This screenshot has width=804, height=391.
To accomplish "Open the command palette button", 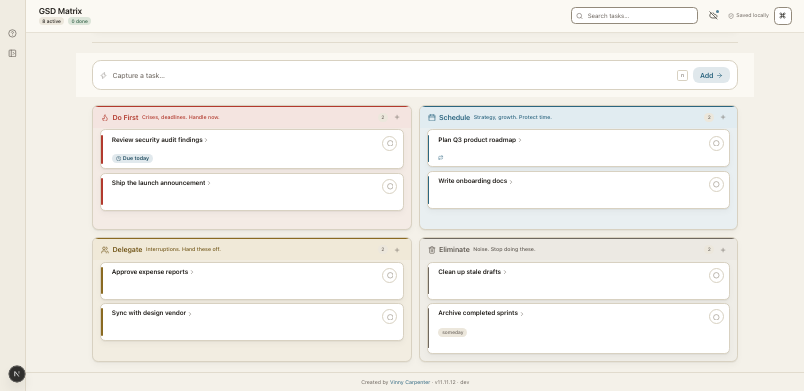I will coord(782,16).
